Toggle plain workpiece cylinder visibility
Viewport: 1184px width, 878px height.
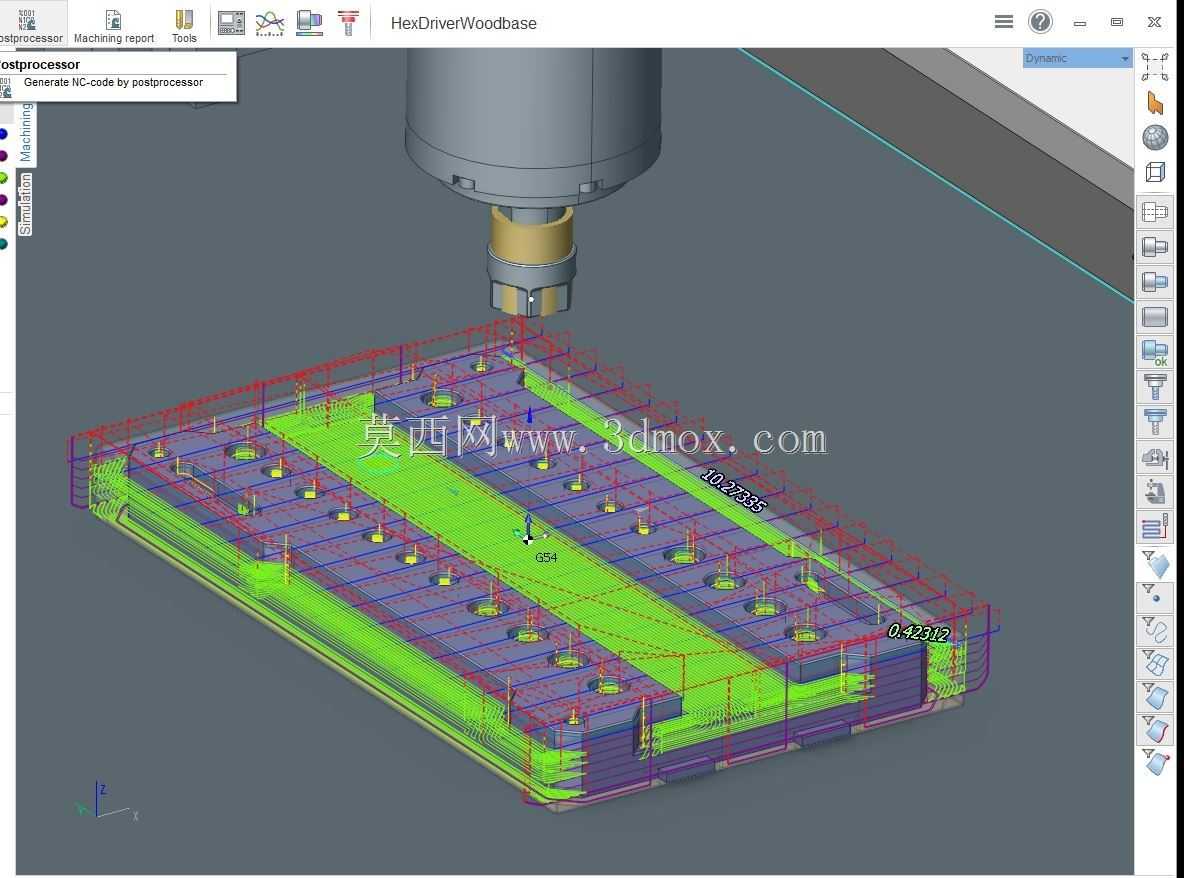click(x=1155, y=316)
